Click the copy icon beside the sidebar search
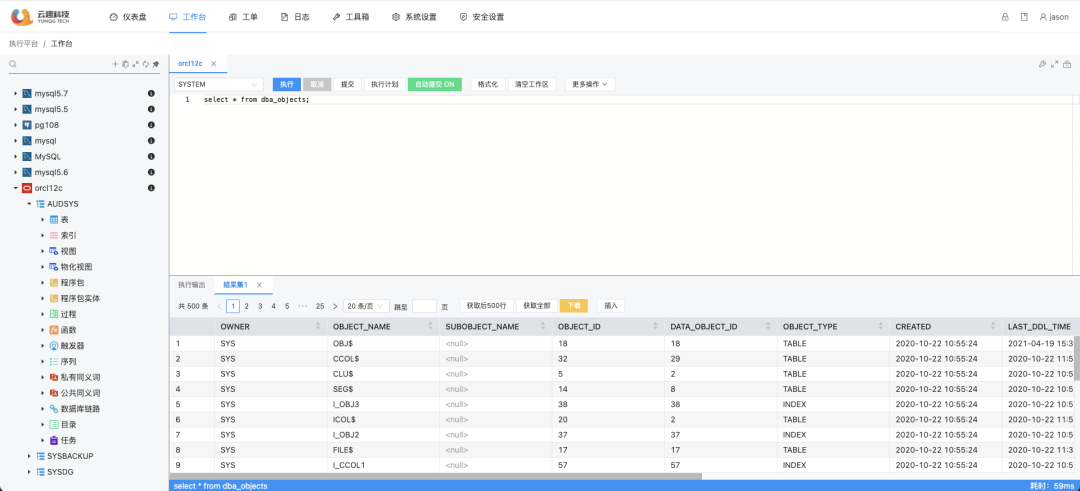This screenshot has height=491, width=1080. 125,64
